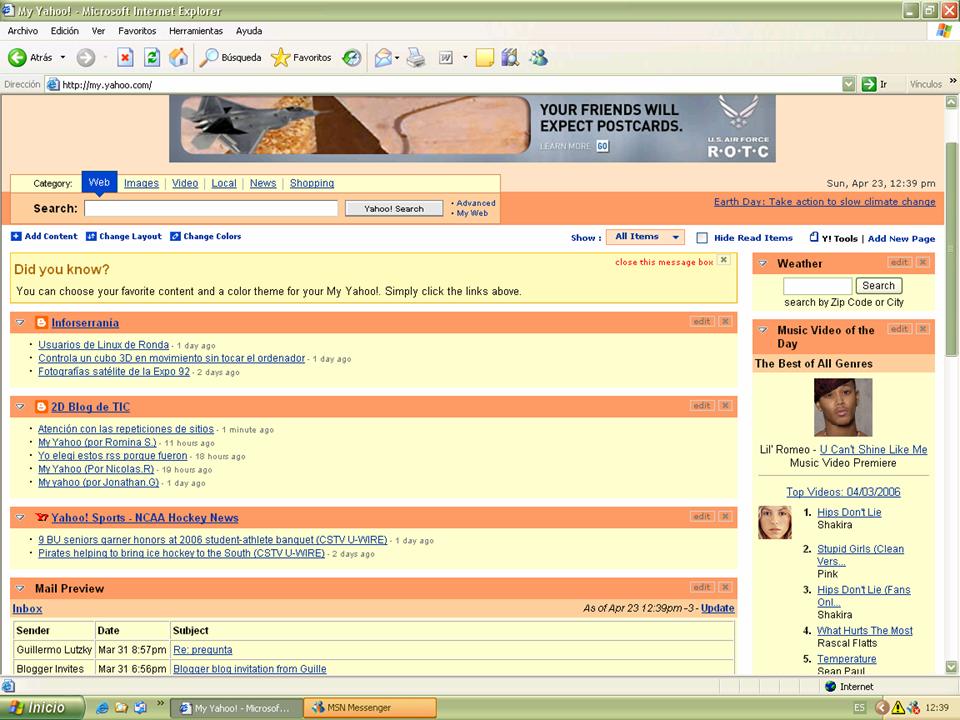Image resolution: width=960 pixels, height=720 pixels.
Task: Click the Add Content plus icon
Action: tap(16, 236)
